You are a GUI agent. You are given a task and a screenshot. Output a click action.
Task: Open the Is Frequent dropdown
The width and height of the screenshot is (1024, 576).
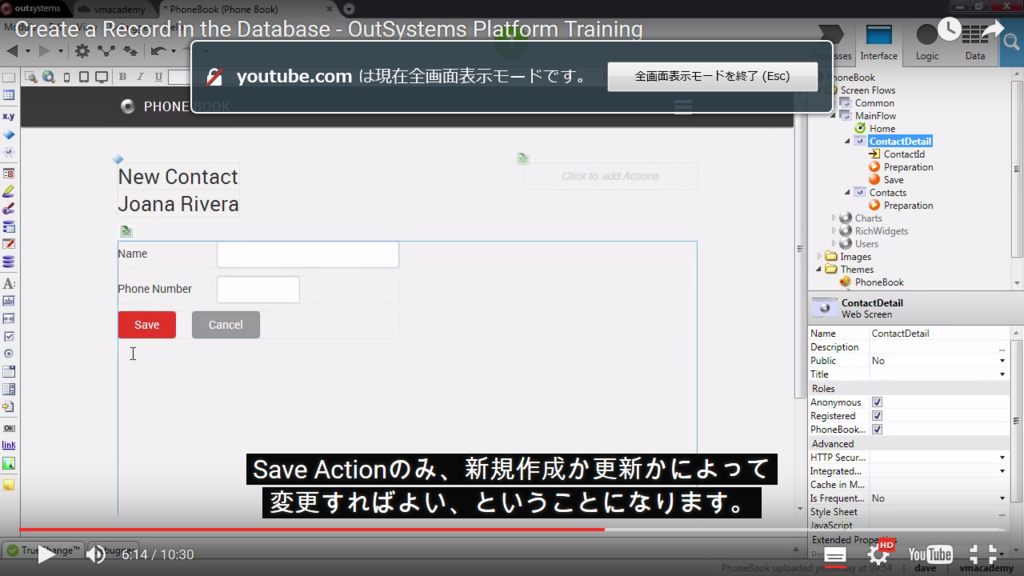1002,499
